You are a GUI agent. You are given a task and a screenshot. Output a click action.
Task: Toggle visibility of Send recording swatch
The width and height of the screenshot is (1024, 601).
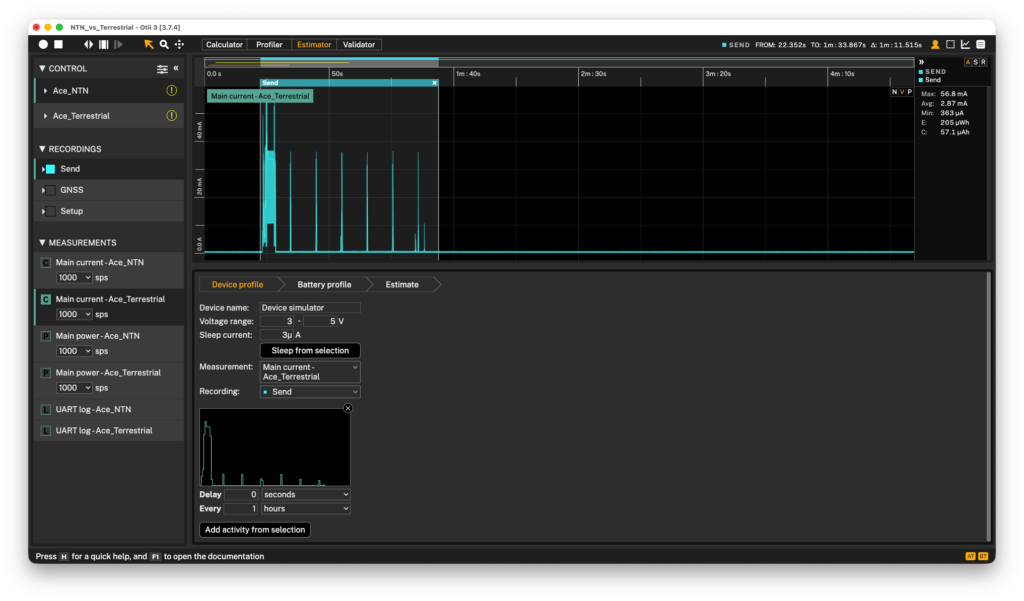[51, 169]
